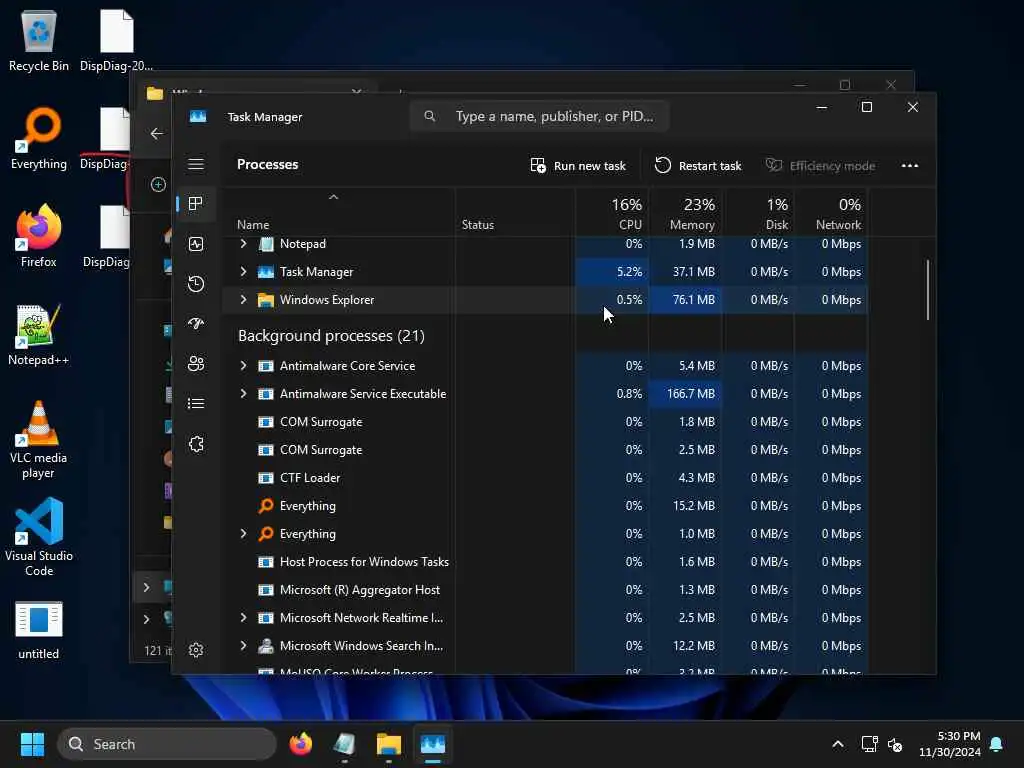This screenshot has width=1024, height=768.
Task: Open the Details page in sidebar
Action: [x=196, y=404]
